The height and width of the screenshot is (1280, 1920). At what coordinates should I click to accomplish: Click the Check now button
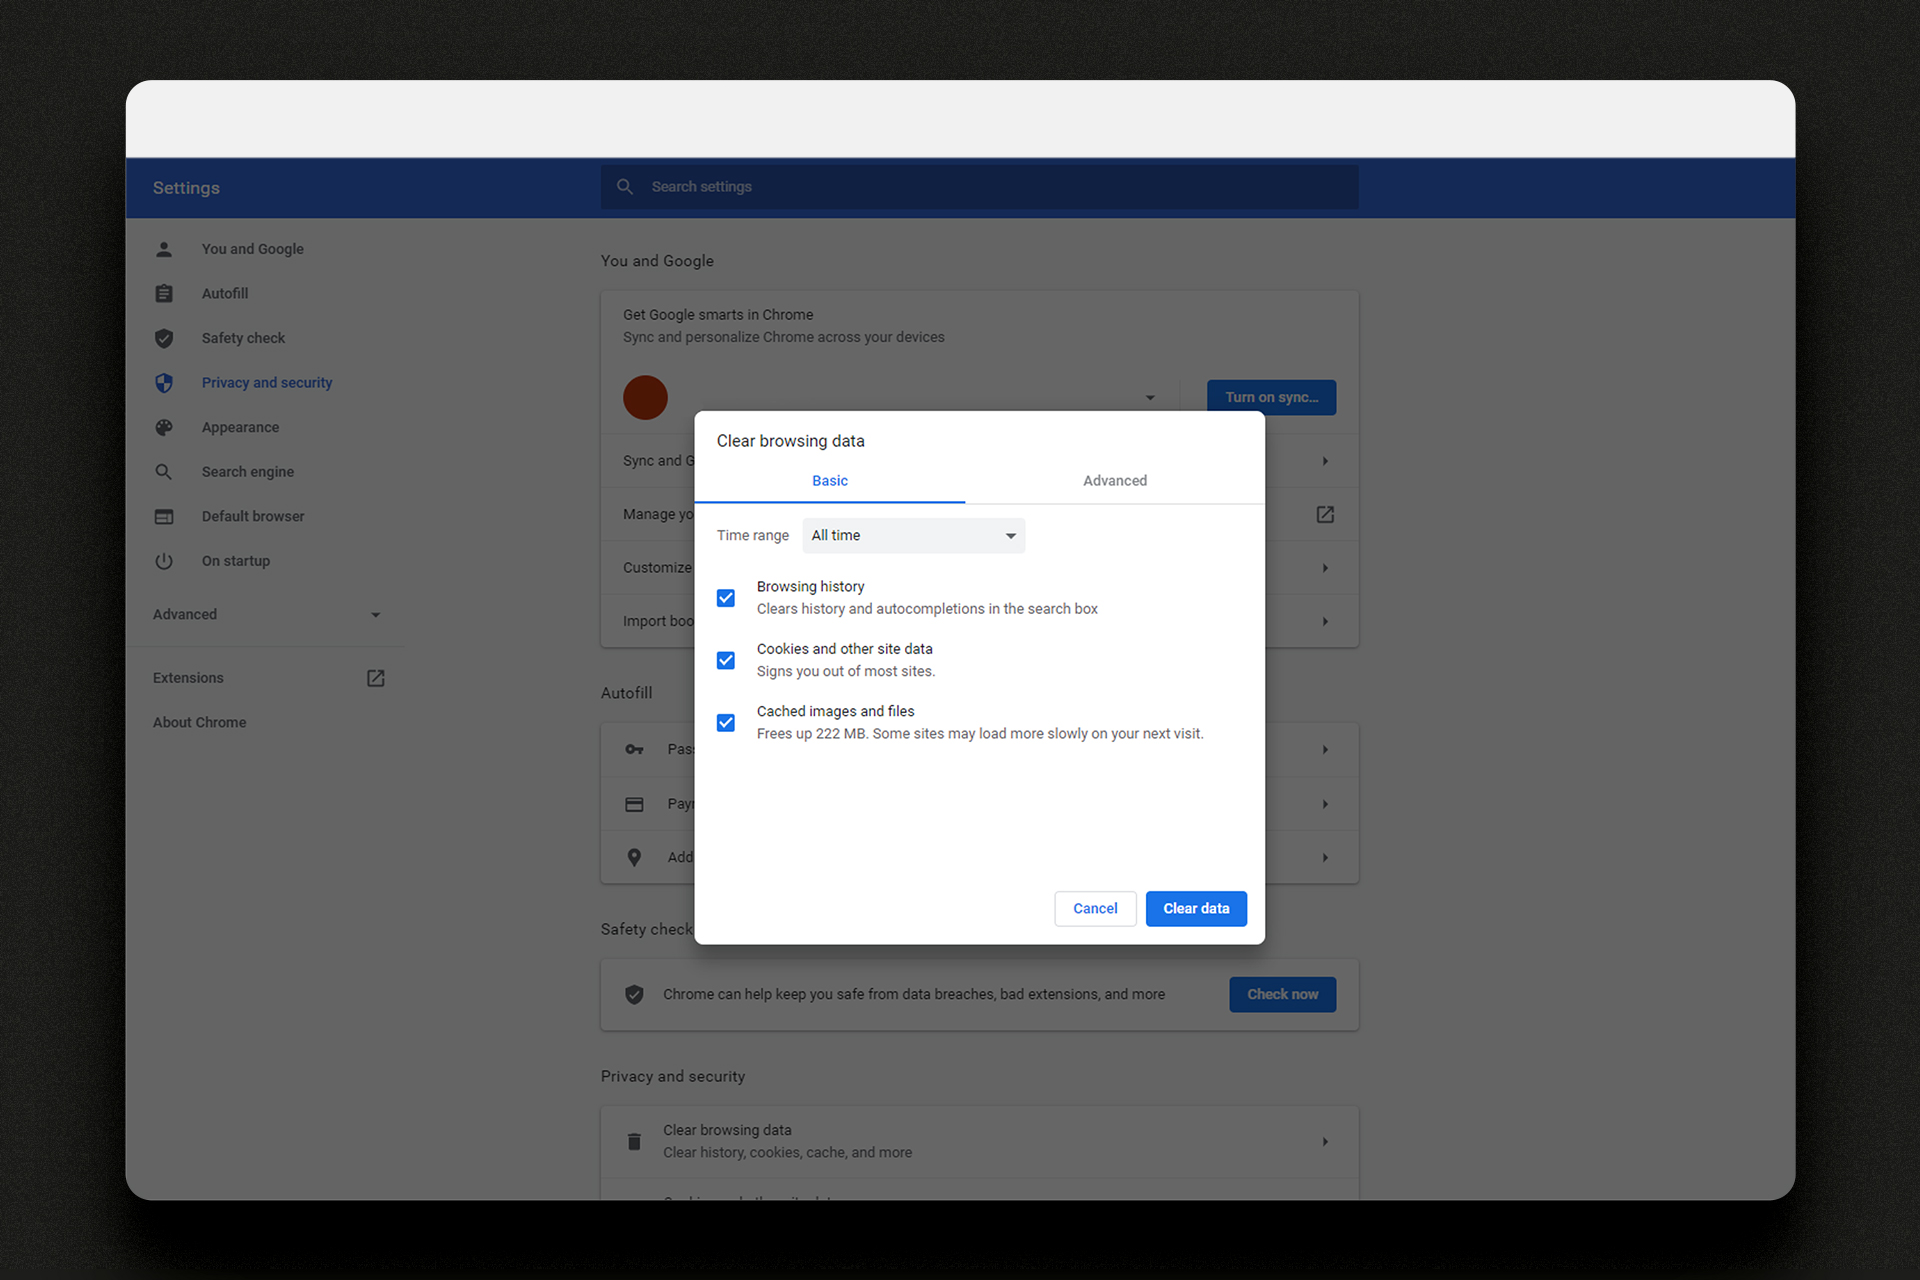tap(1282, 994)
